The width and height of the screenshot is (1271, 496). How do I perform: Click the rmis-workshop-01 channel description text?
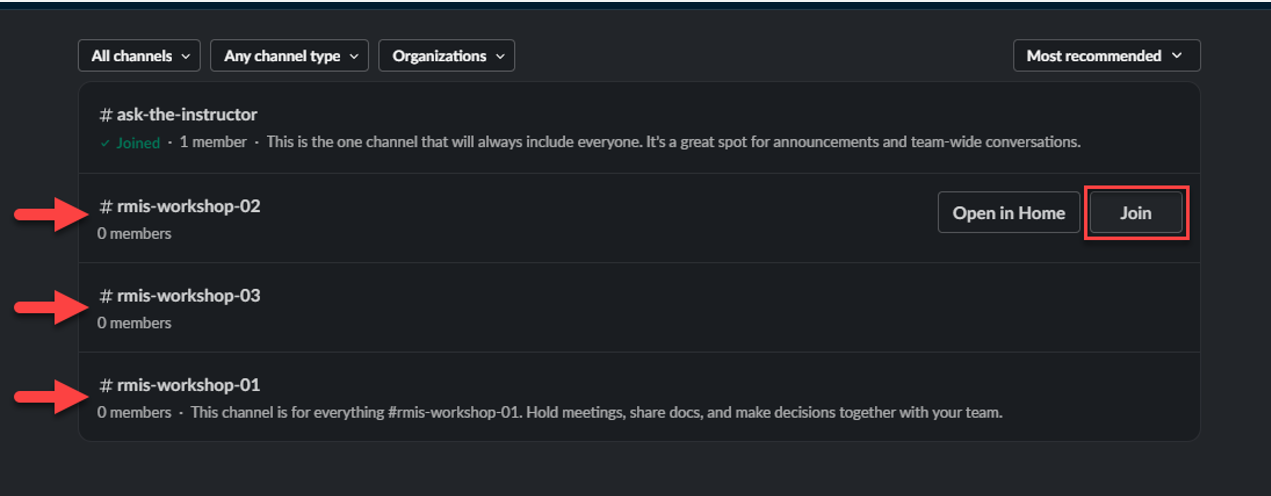596,412
